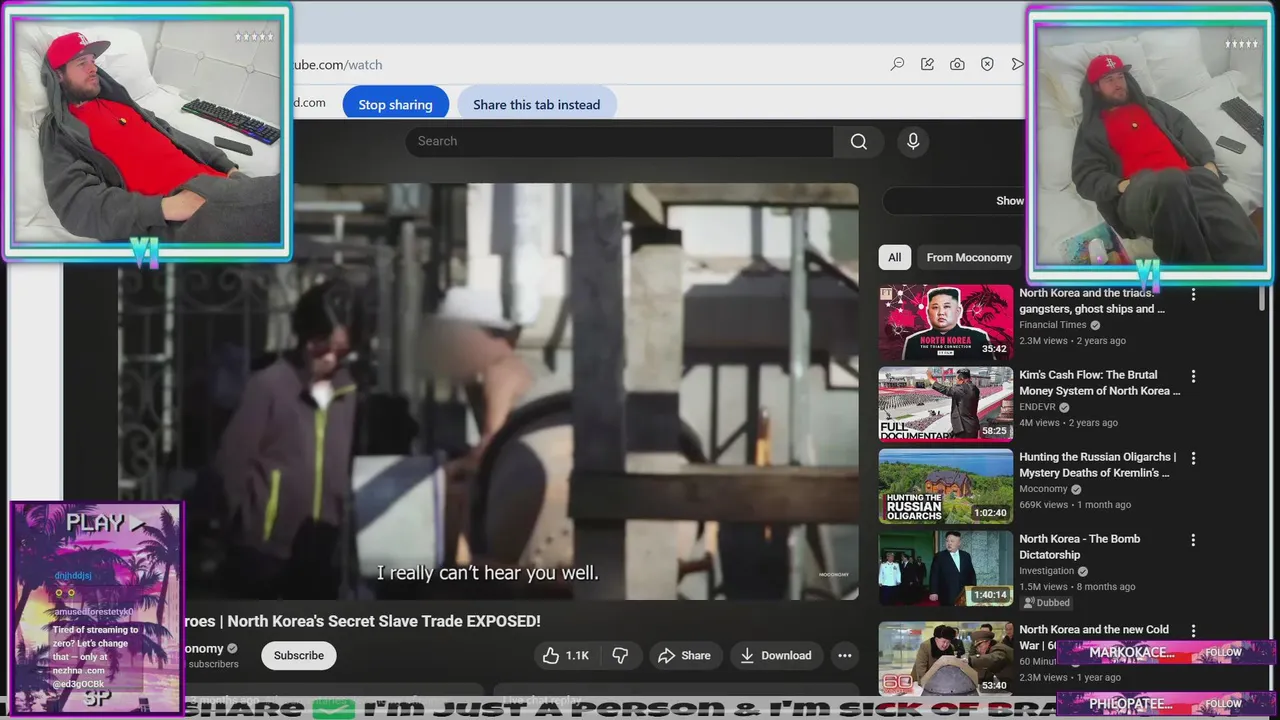Click the 1.1K like count
This screenshot has width=1280, height=720.
tap(577, 656)
